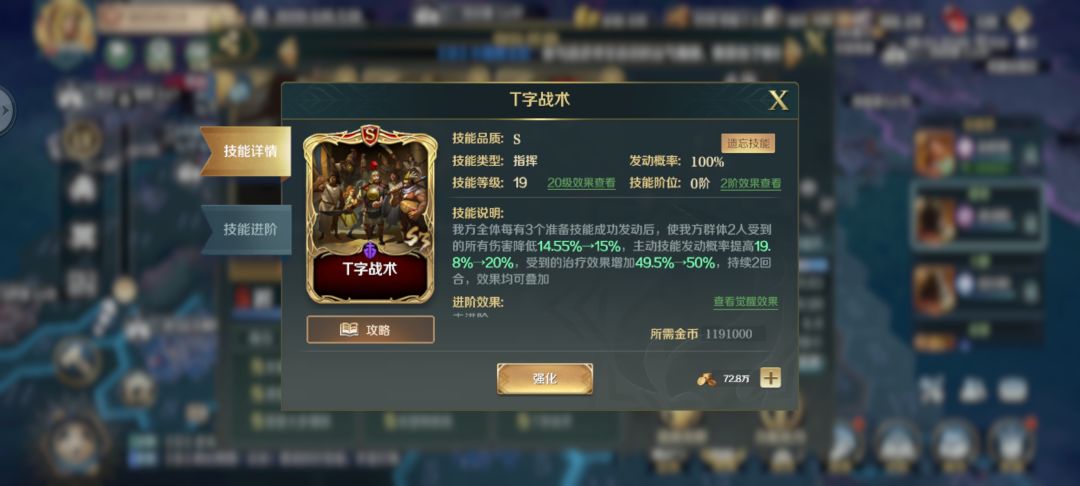The width and height of the screenshot is (1080, 486).
Task: Open the 查看觉醒效果 link
Action: pos(746,302)
